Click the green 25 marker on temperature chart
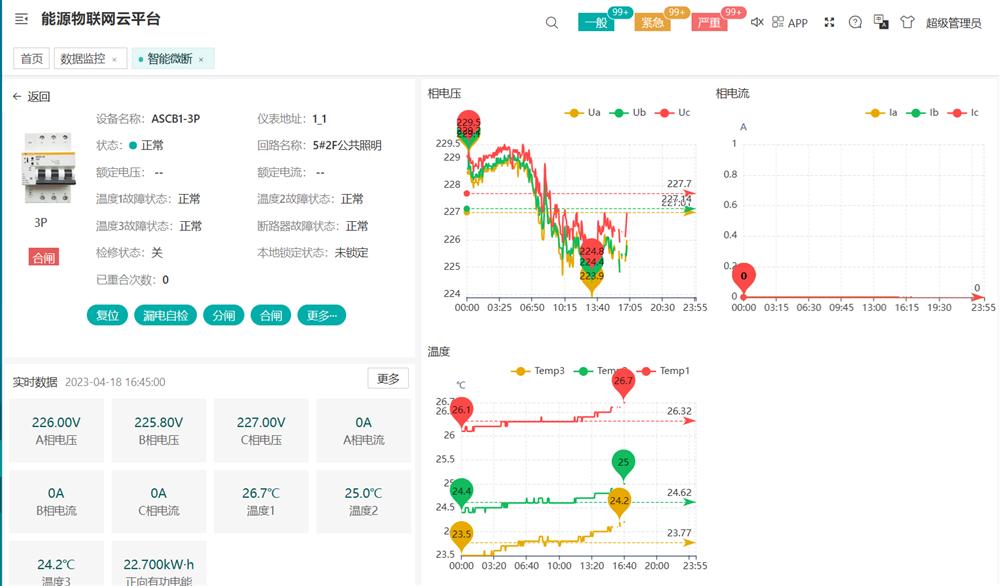This screenshot has width=1000, height=586. click(x=623, y=463)
